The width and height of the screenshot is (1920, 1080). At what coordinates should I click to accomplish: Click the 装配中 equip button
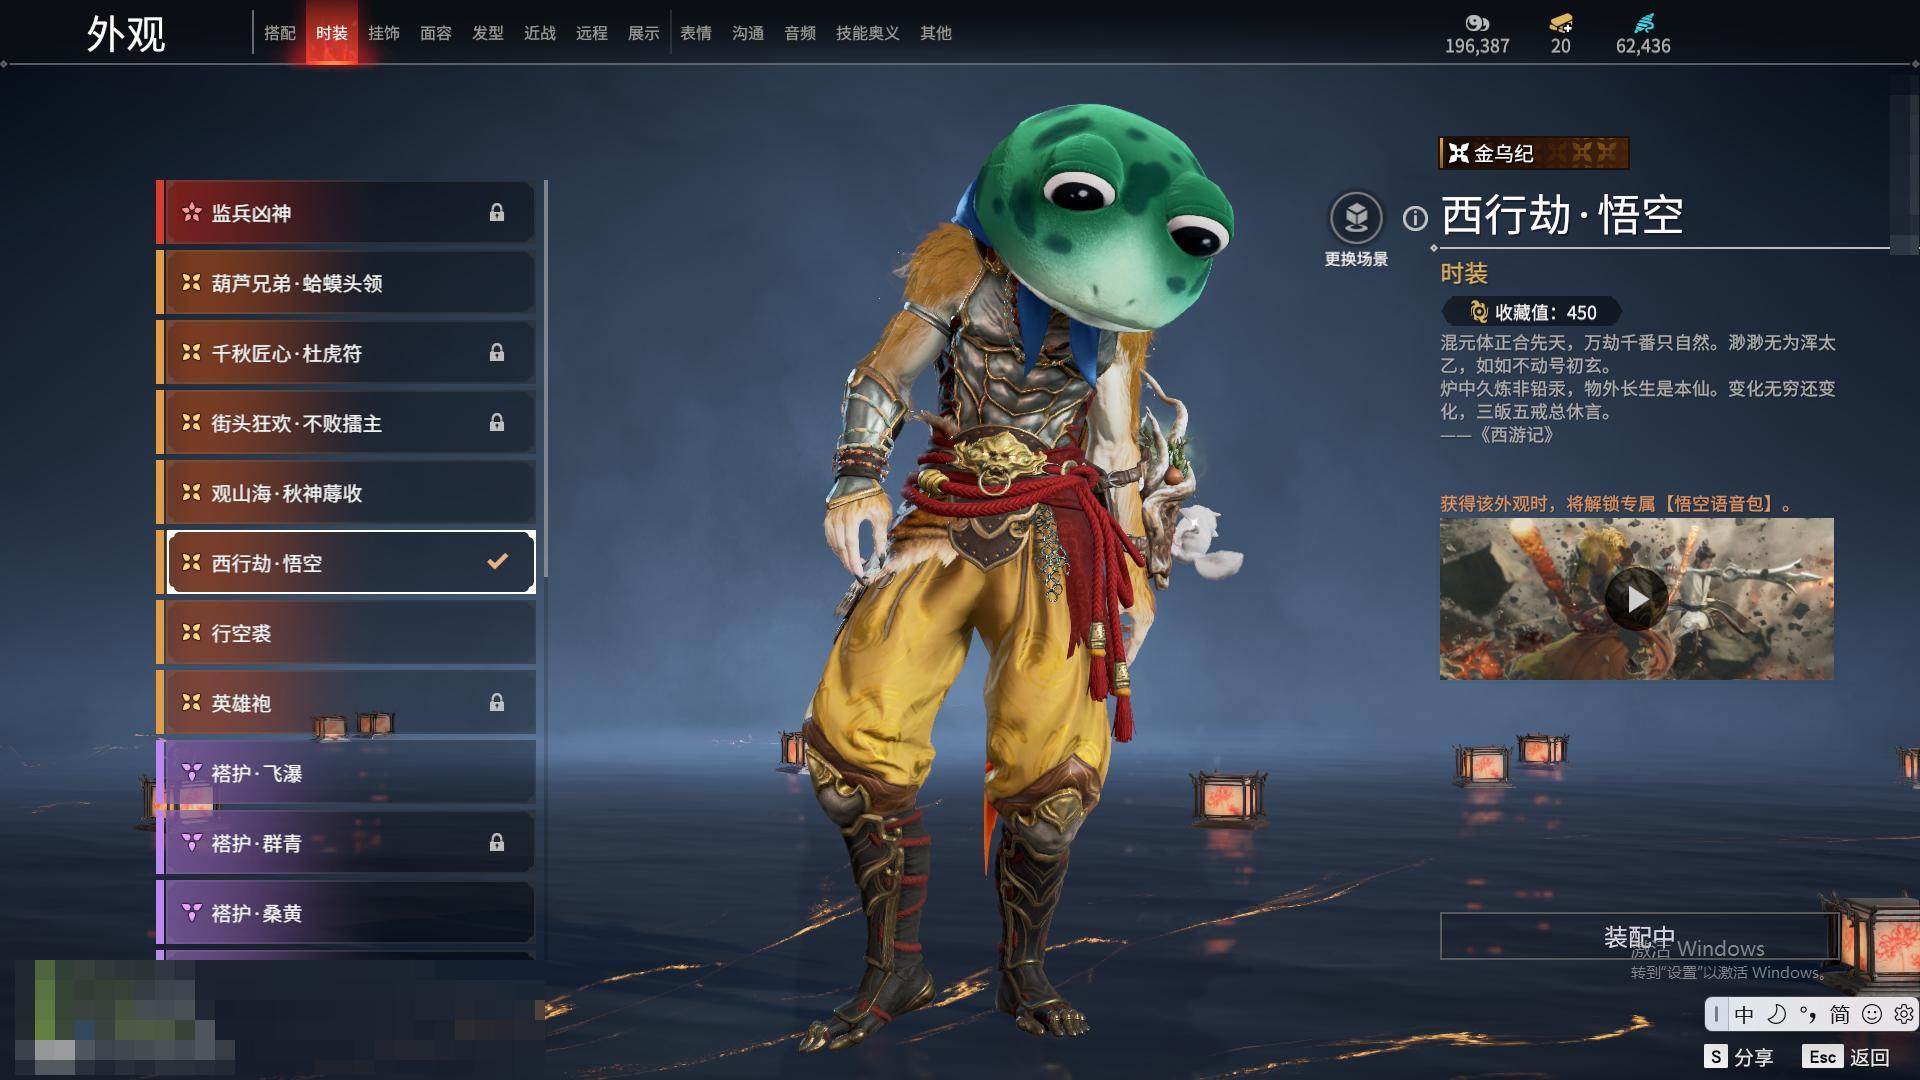pyautogui.click(x=1639, y=936)
